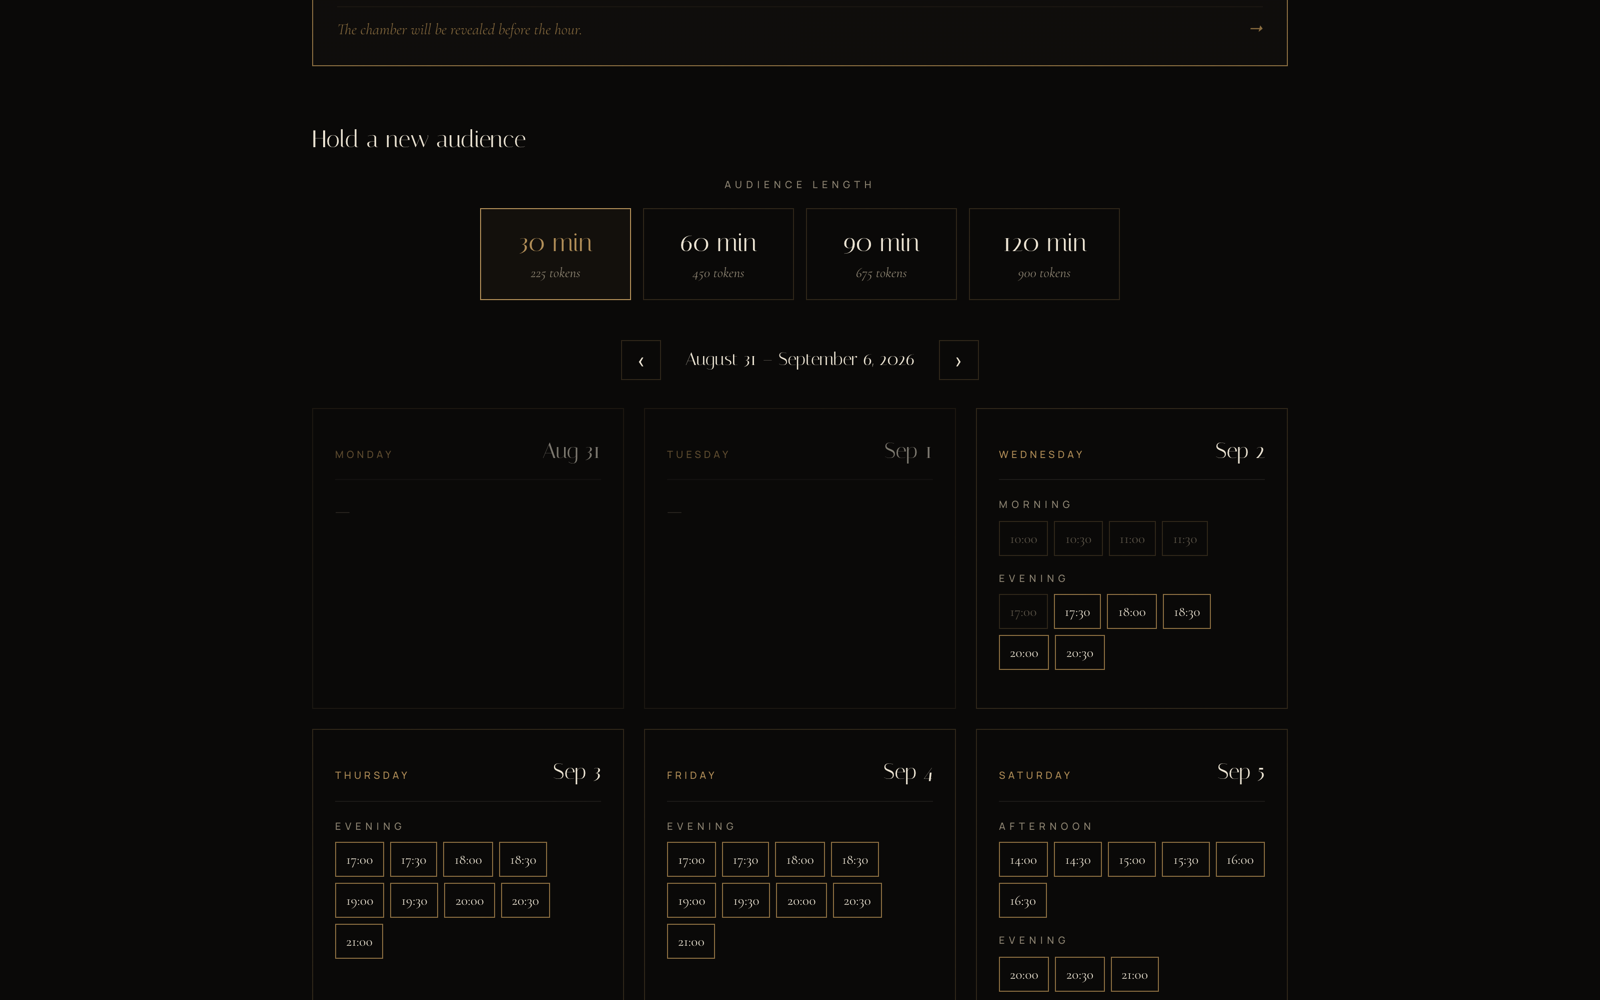Screen dimensions: 1600x1000
Task: Choose Friday's 18:00 evening slot
Action: coord(800,860)
